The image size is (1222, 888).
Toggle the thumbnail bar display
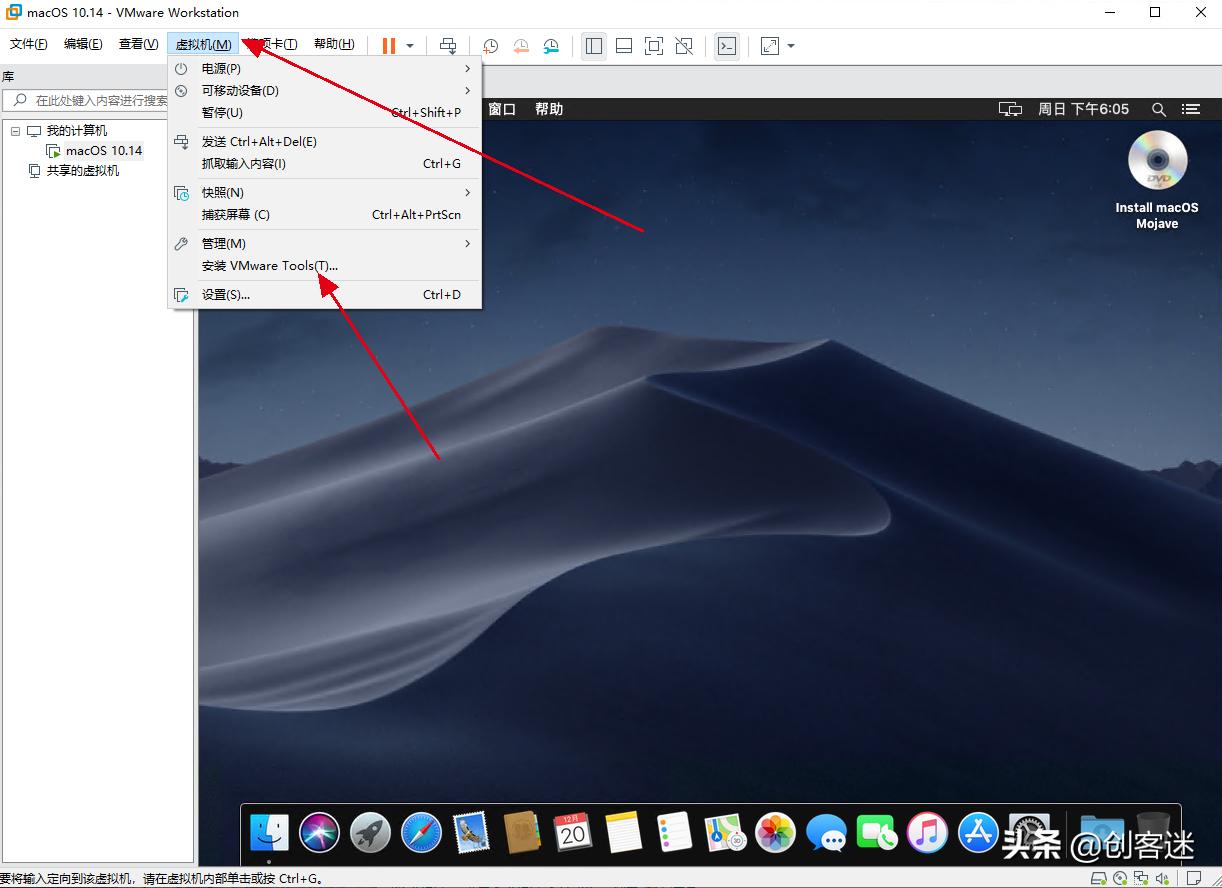point(624,45)
